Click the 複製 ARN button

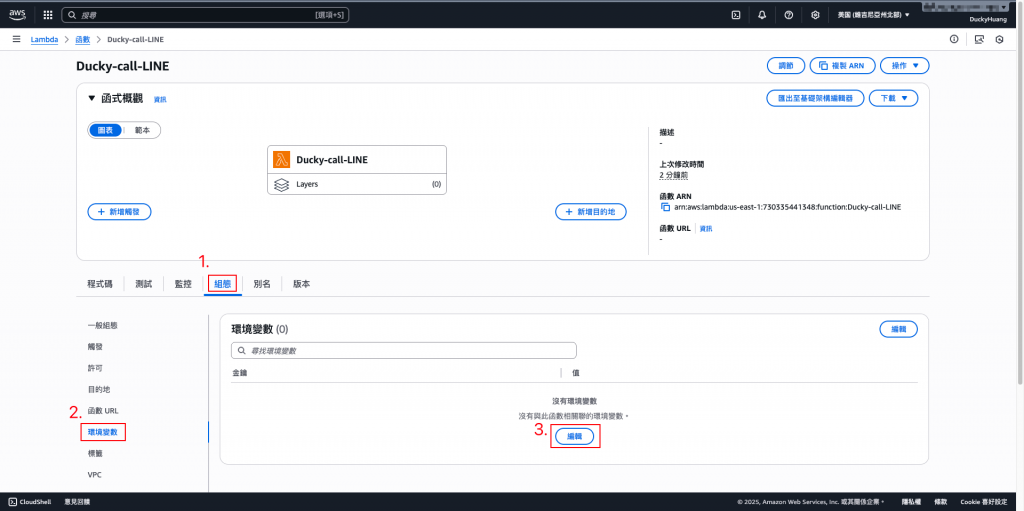(841, 65)
